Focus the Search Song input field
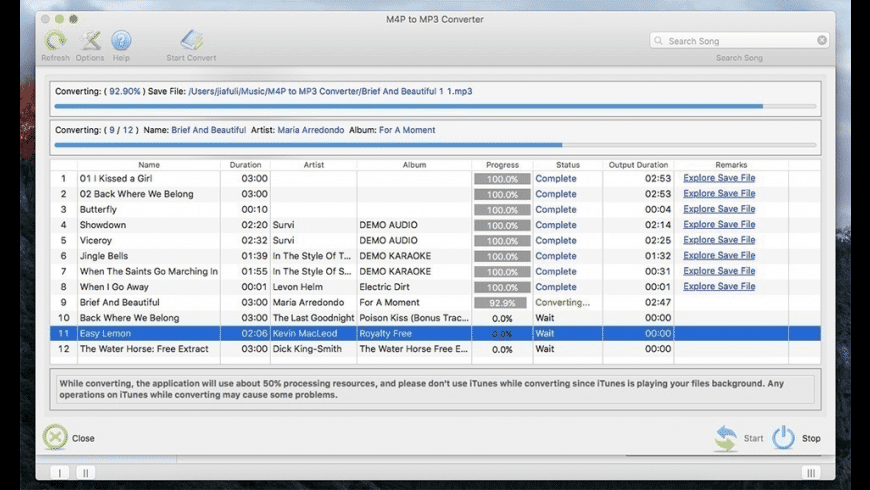 (x=739, y=41)
